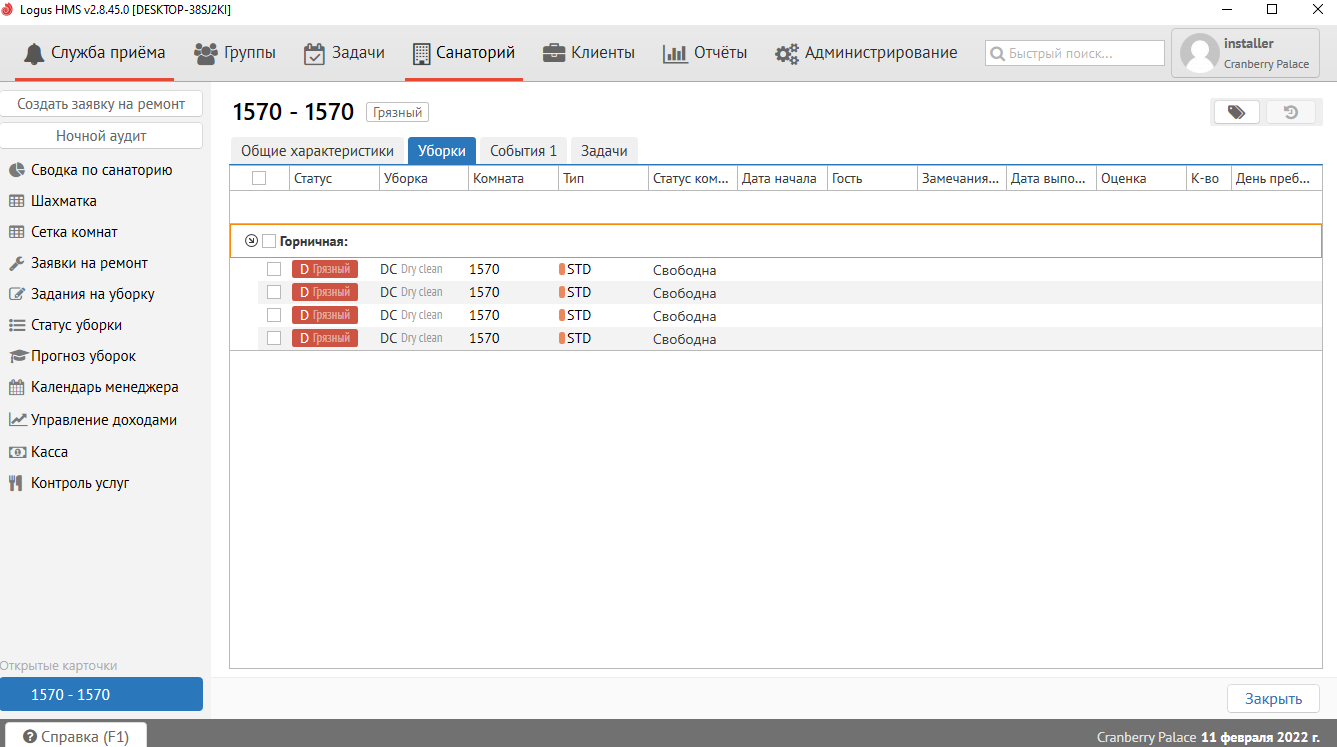The height and width of the screenshot is (747, 1337).
Task: Open Календарь менеджера in the sidebar
Action: coord(104,387)
